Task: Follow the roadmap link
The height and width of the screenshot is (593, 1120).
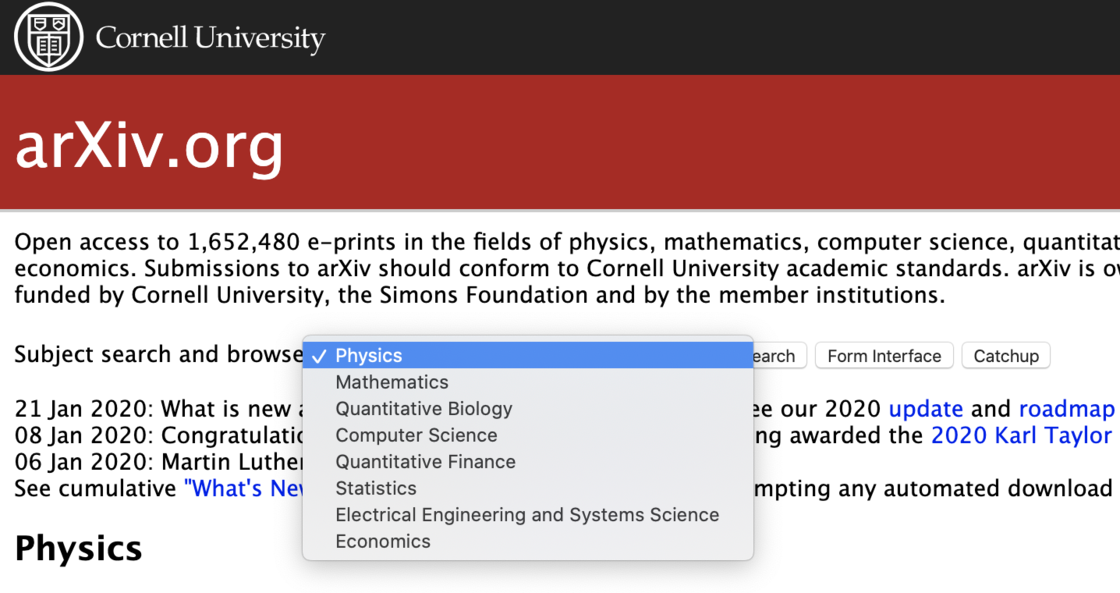Action: click(1066, 409)
